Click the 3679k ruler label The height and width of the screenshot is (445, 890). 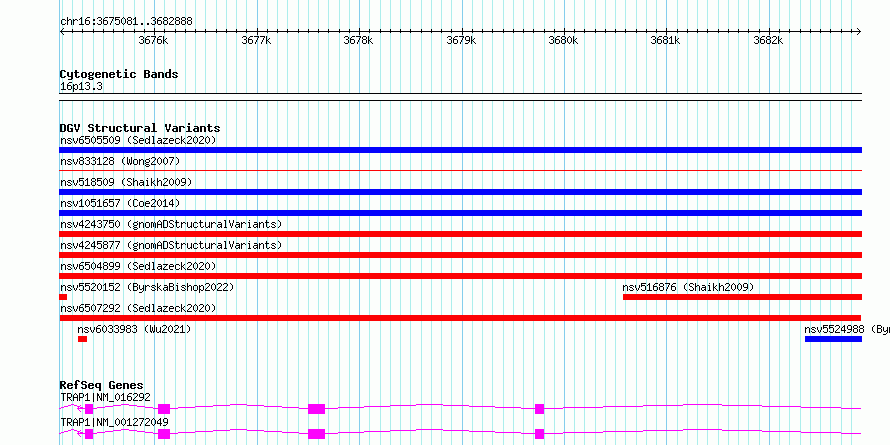[461, 40]
